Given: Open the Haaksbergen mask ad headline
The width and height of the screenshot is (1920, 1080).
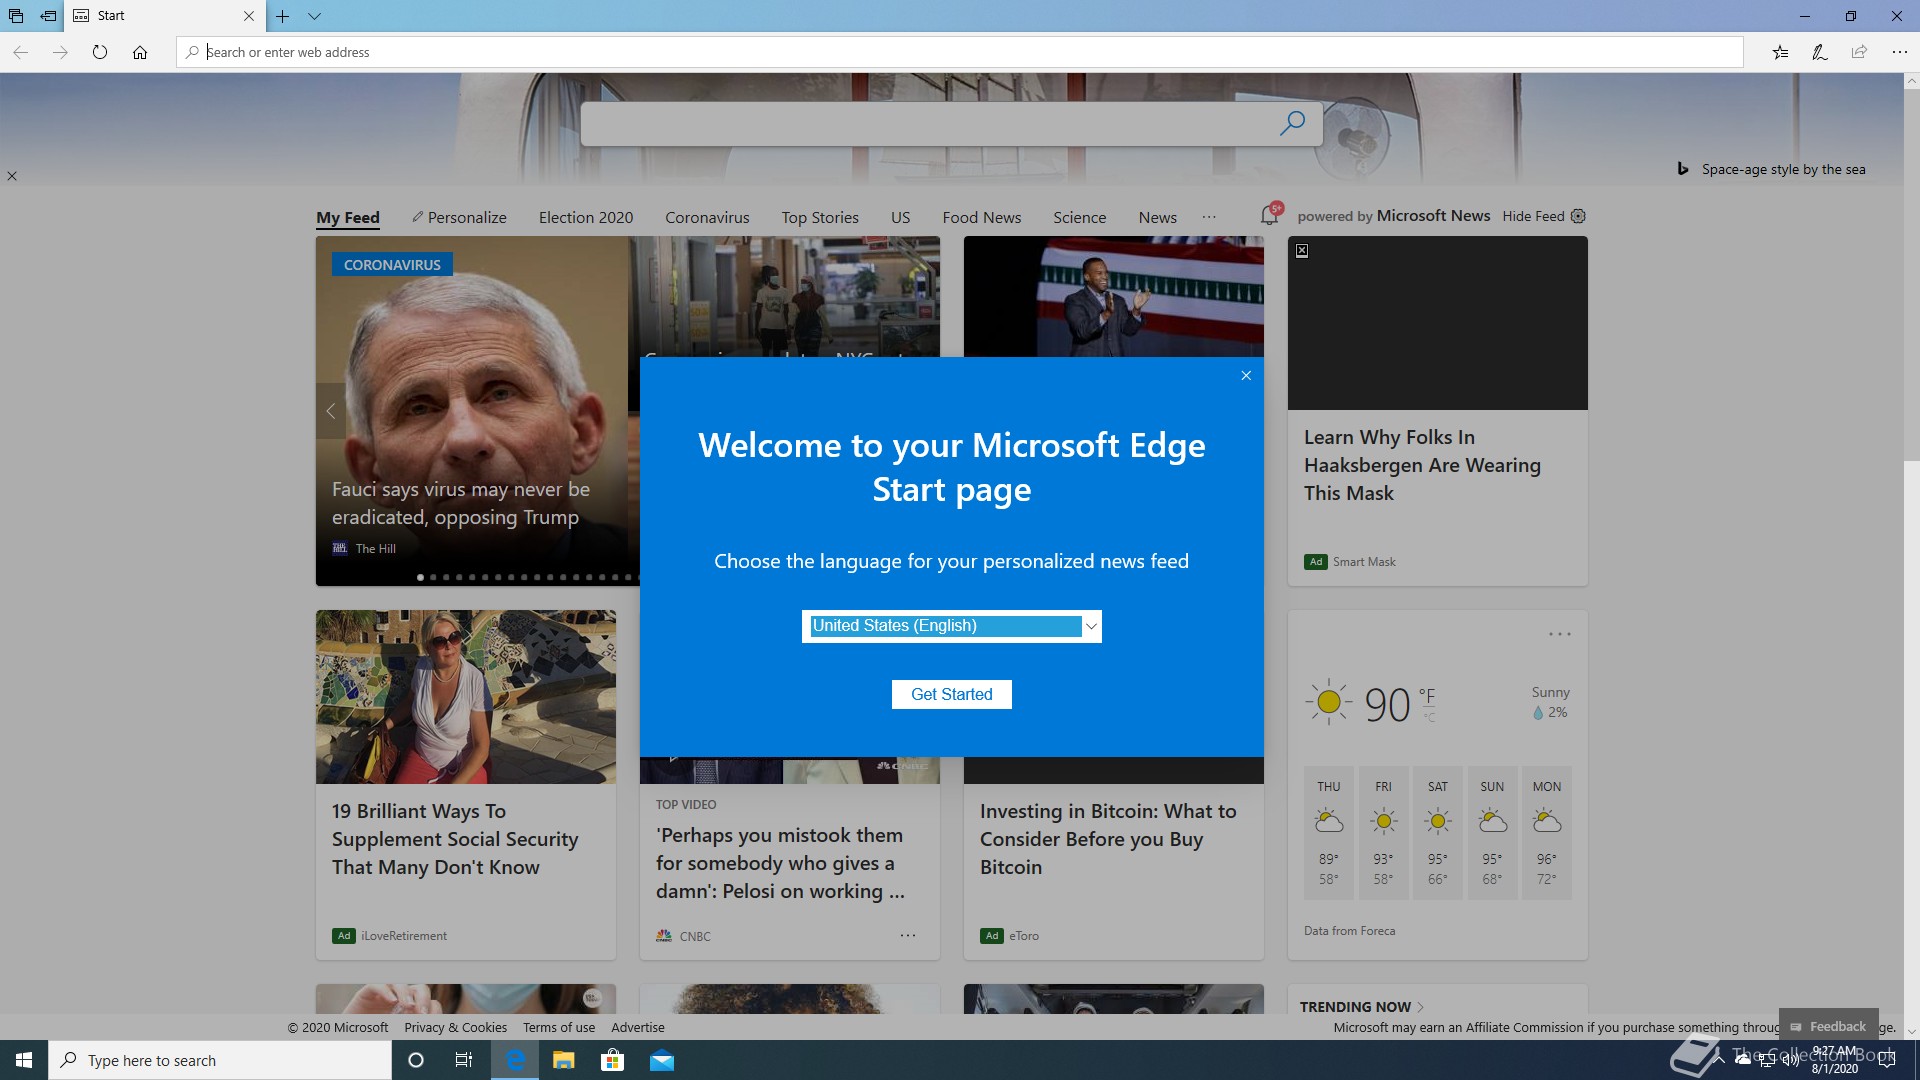Looking at the screenshot, I should (x=1422, y=465).
